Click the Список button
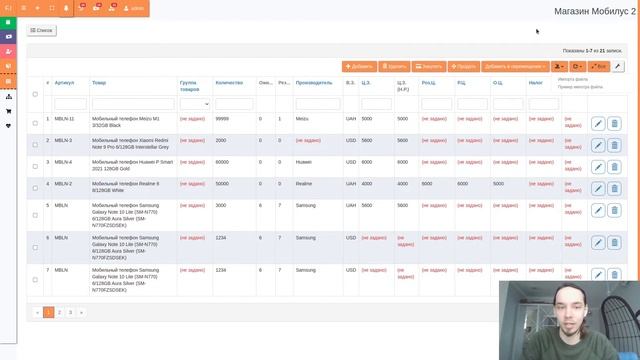Image resolution: width=640 pixels, height=360 pixels. (x=42, y=30)
